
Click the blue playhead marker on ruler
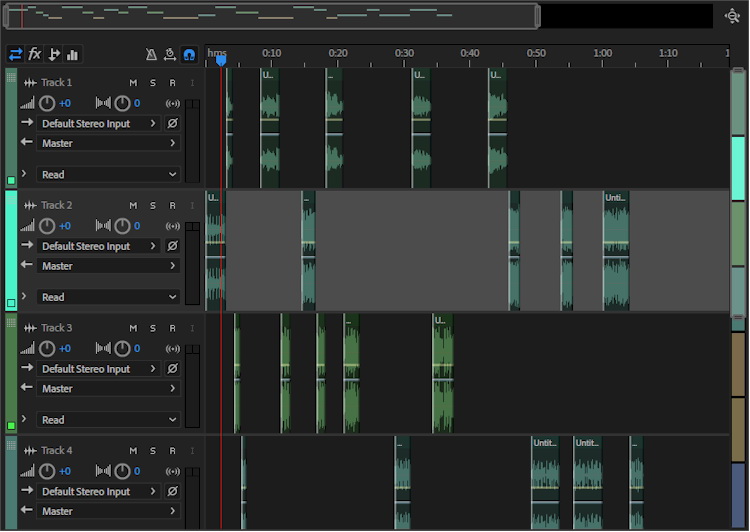221,60
